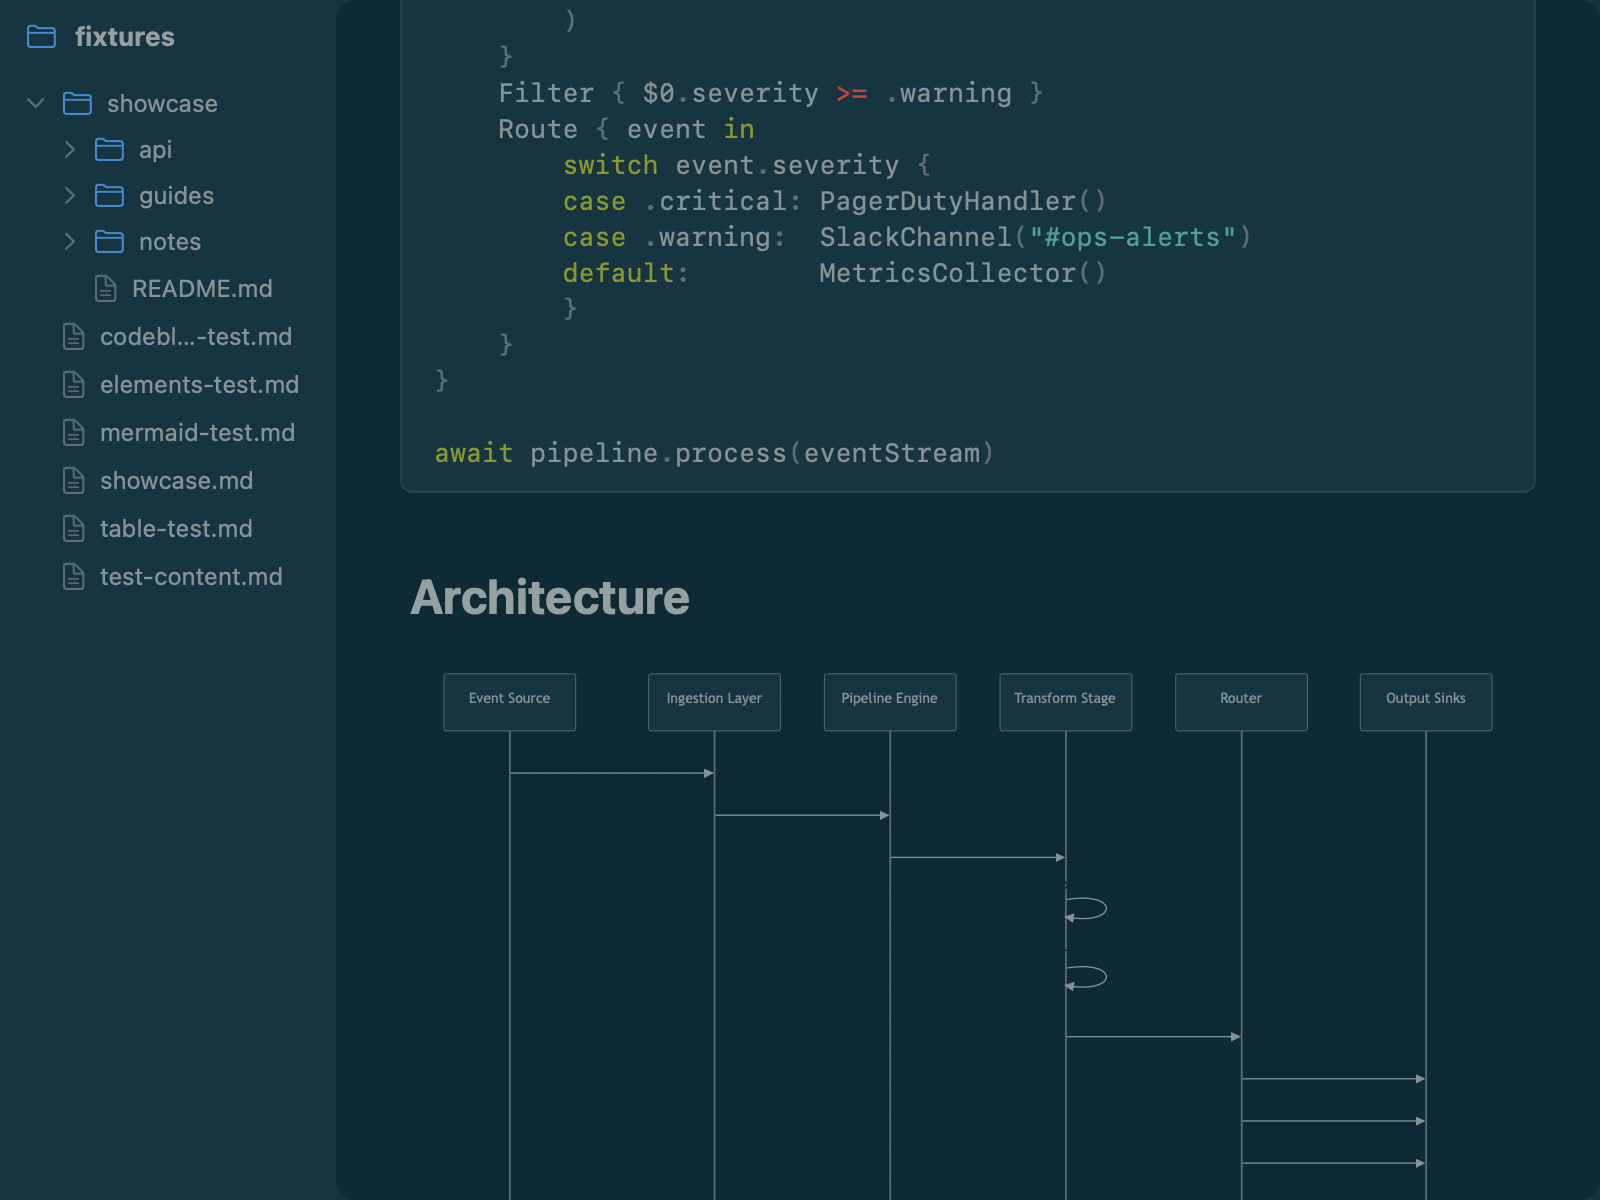Open README.md from the sidebar
Image resolution: width=1600 pixels, height=1200 pixels.
[202, 288]
